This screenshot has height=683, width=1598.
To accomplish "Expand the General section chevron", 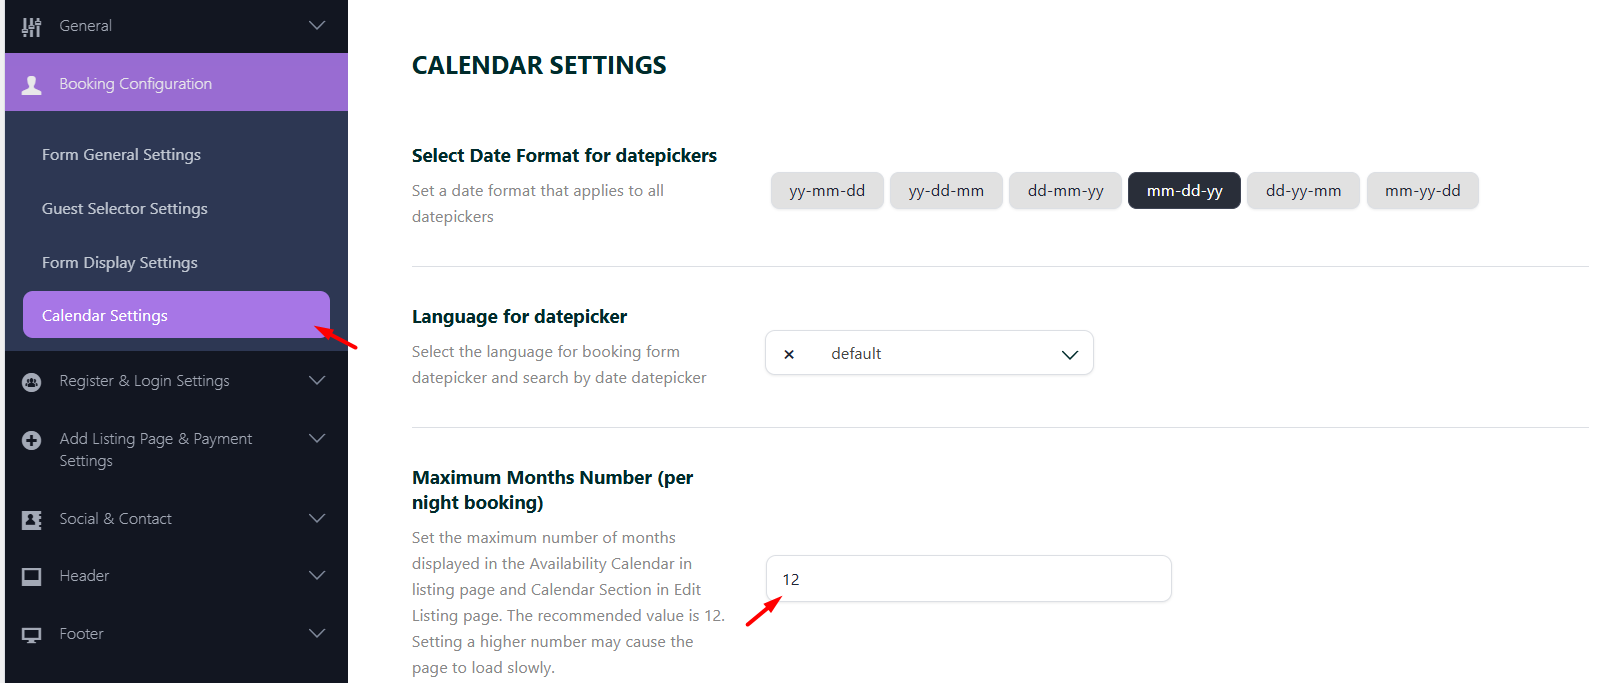I will [317, 25].
